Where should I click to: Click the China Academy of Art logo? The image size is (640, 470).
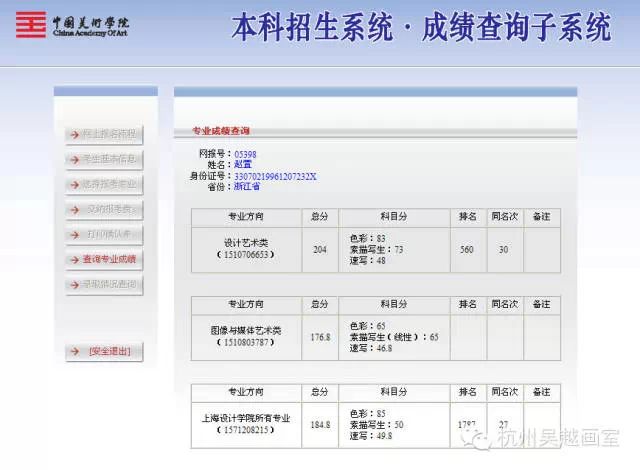(x=72, y=25)
